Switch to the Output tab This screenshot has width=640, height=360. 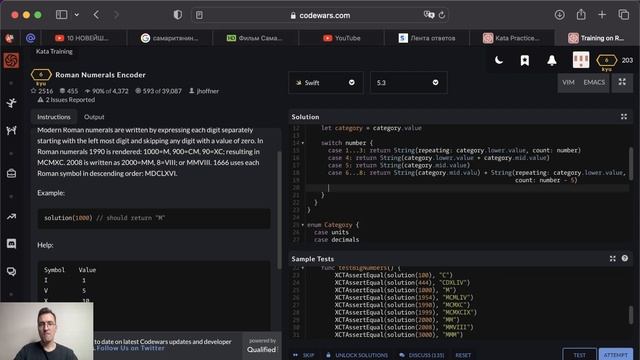click(94, 117)
